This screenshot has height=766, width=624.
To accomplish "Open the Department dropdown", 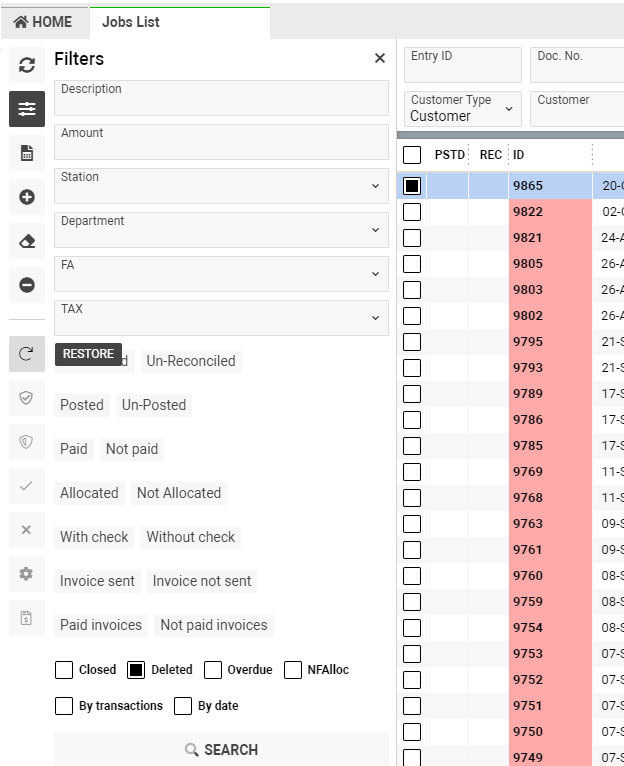I will point(221,230).
